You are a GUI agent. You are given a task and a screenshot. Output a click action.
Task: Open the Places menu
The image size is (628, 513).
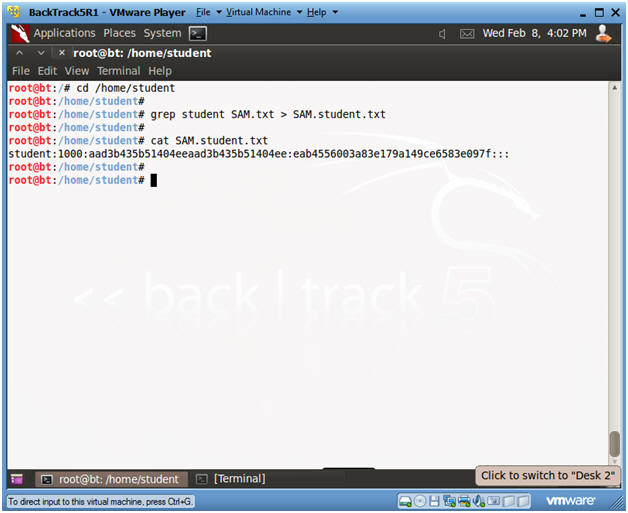119,33
